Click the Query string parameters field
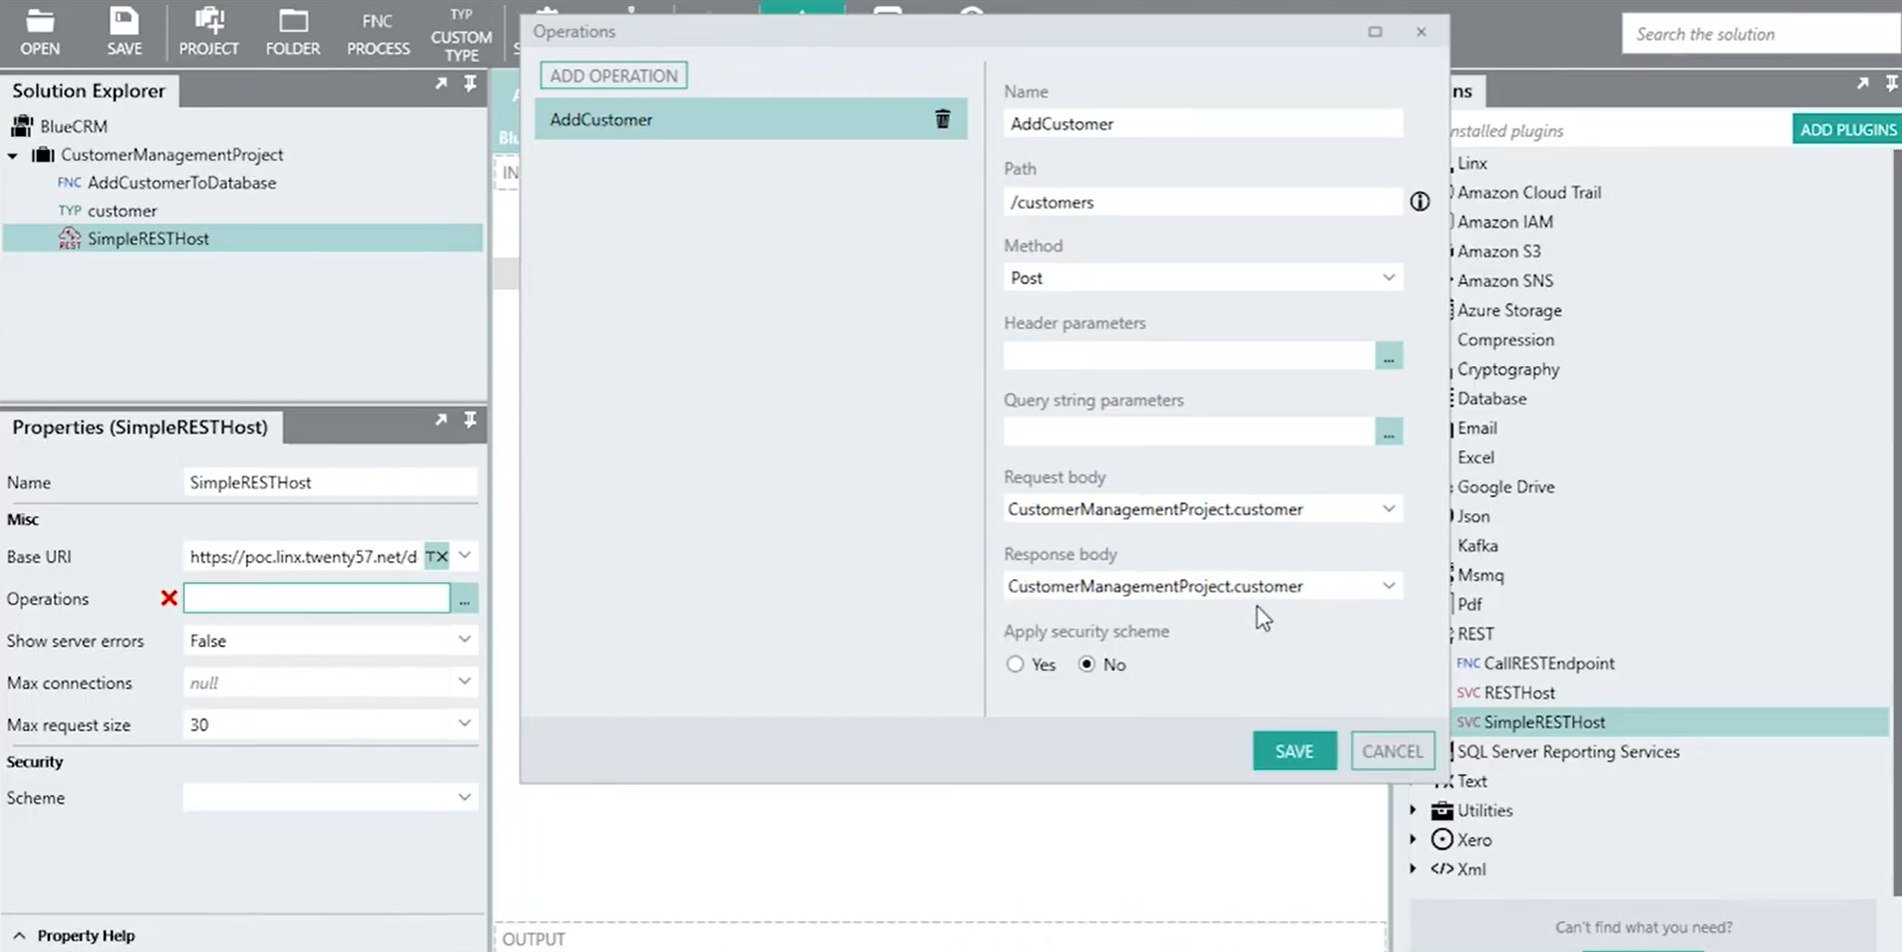The image size is (1902, 952). (x=1189, y=432)
